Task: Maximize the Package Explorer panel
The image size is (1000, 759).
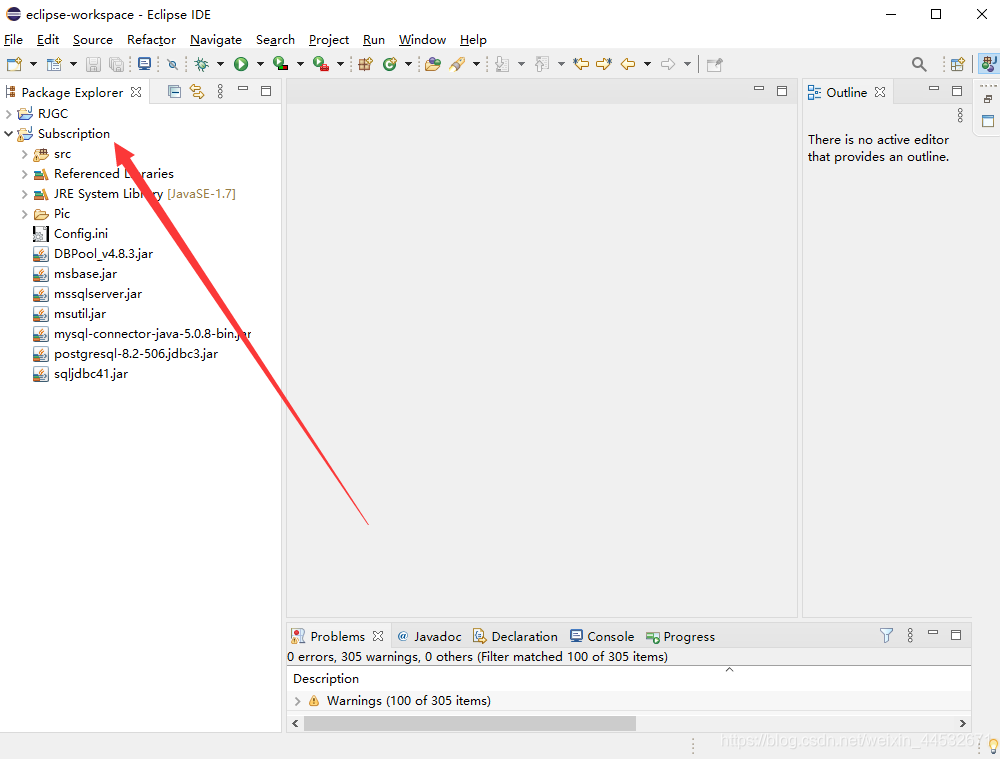Action: tap(266, 91)
